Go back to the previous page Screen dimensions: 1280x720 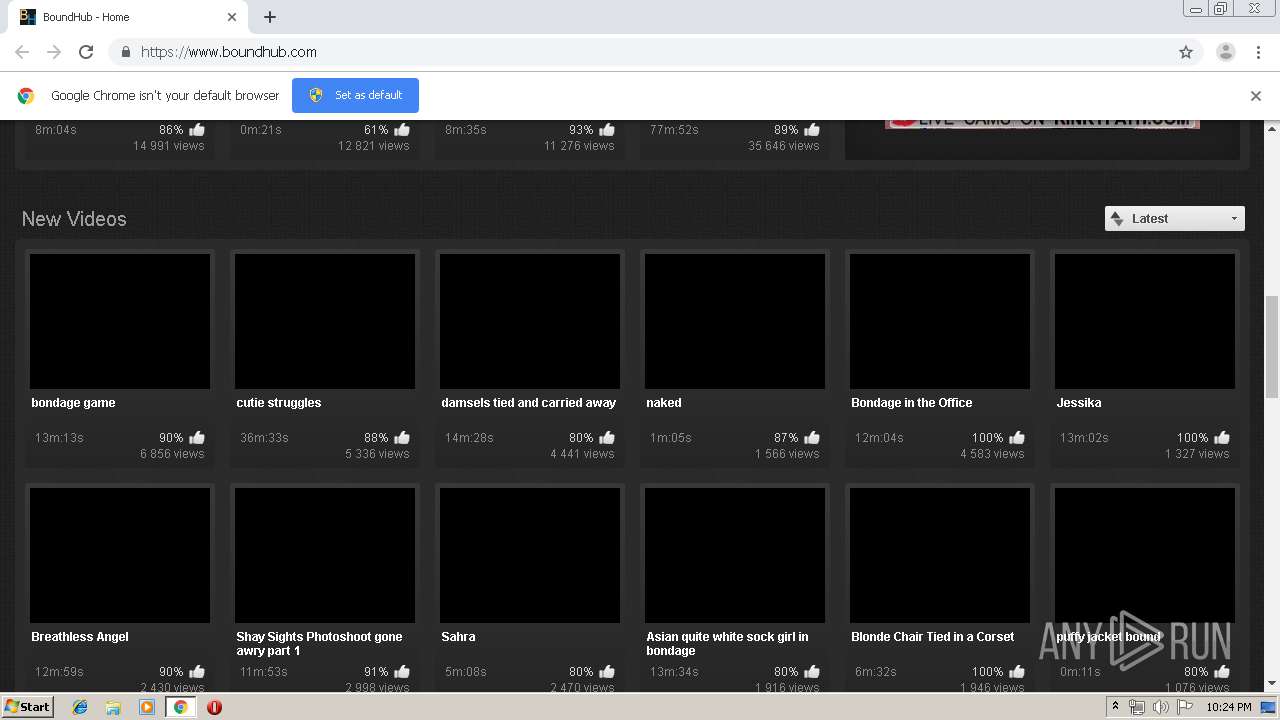click(x=22, y=52)
